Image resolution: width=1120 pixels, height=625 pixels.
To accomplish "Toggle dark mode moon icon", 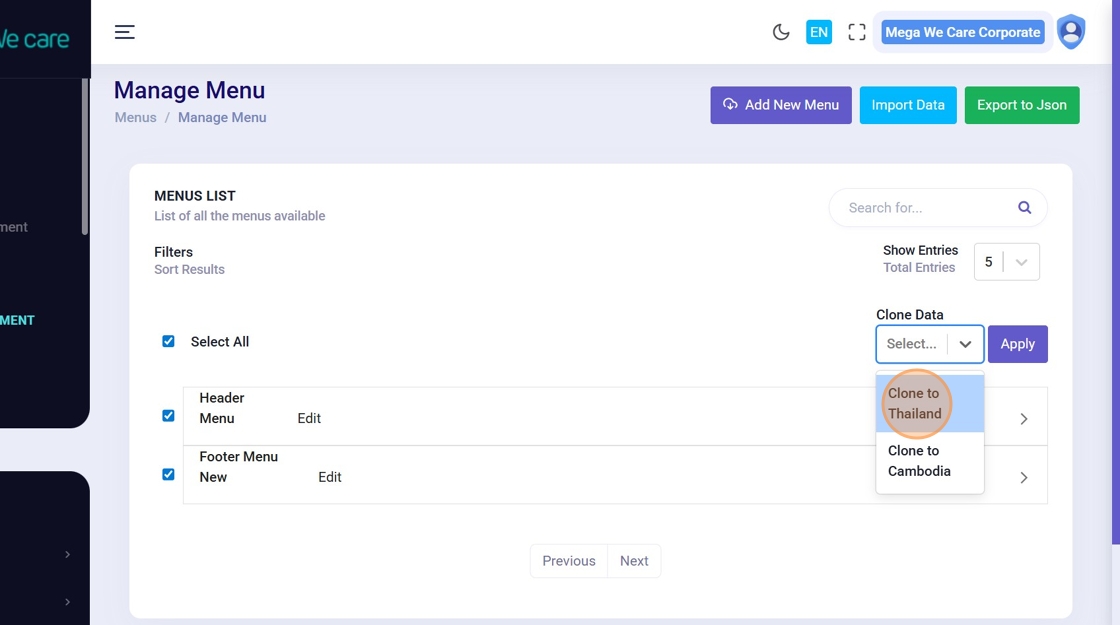I will pos(781,32).
